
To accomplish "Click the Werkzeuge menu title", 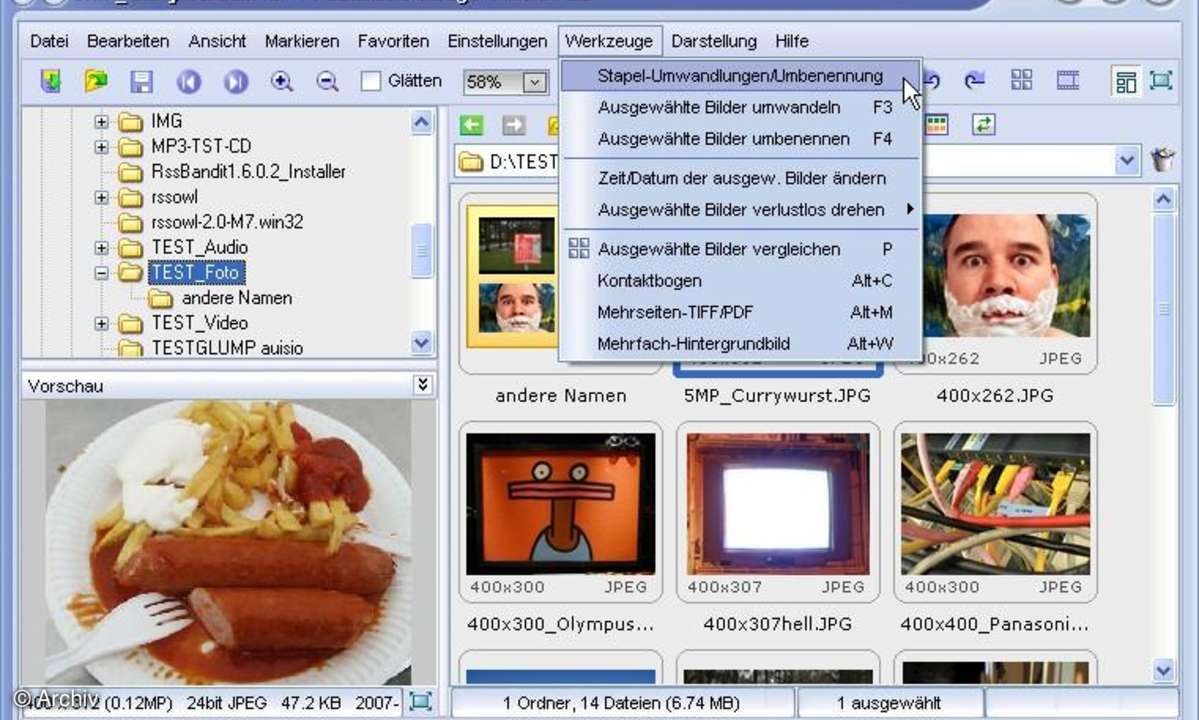I will tap(609, 41).
